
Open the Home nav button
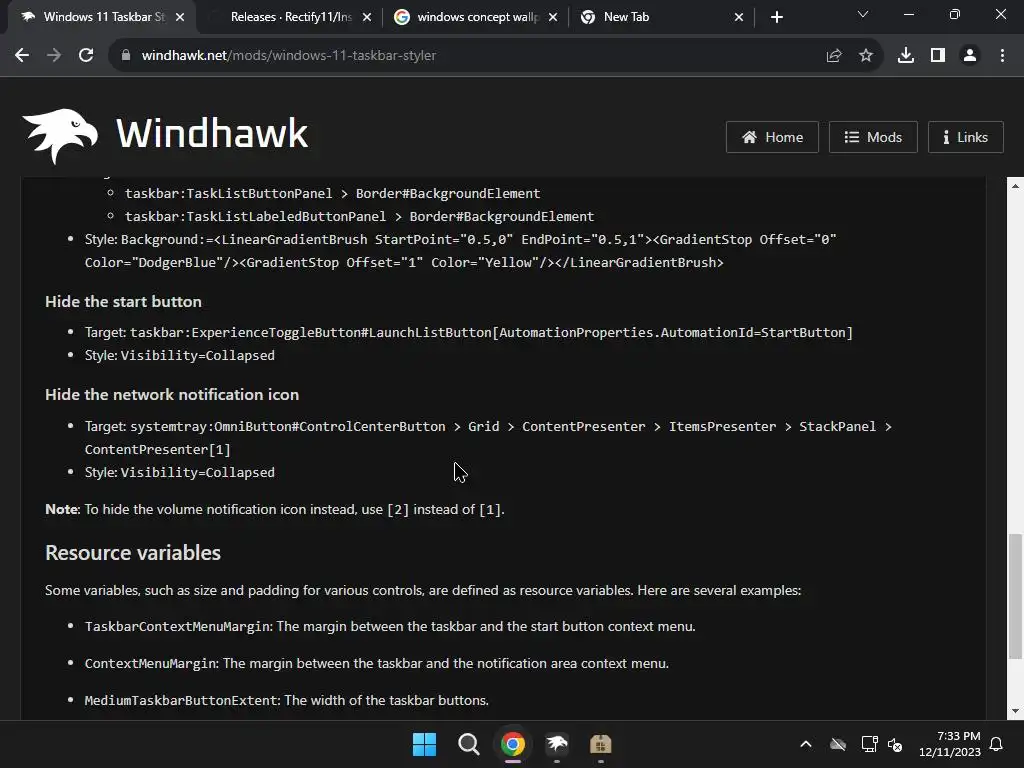pos(772,137)
